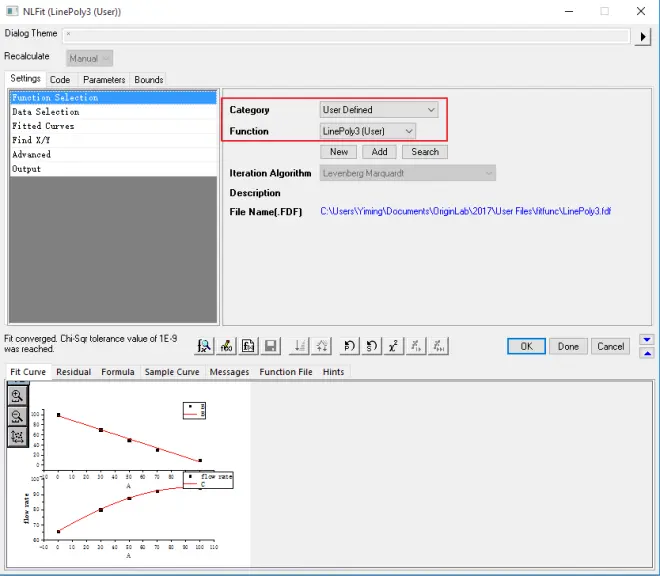Close the NLFit dialog window

click(x=641, y=11)
